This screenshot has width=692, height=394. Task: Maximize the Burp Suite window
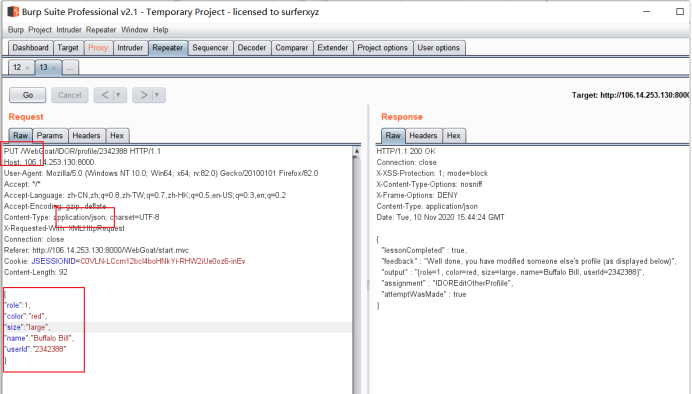point(680,11)
